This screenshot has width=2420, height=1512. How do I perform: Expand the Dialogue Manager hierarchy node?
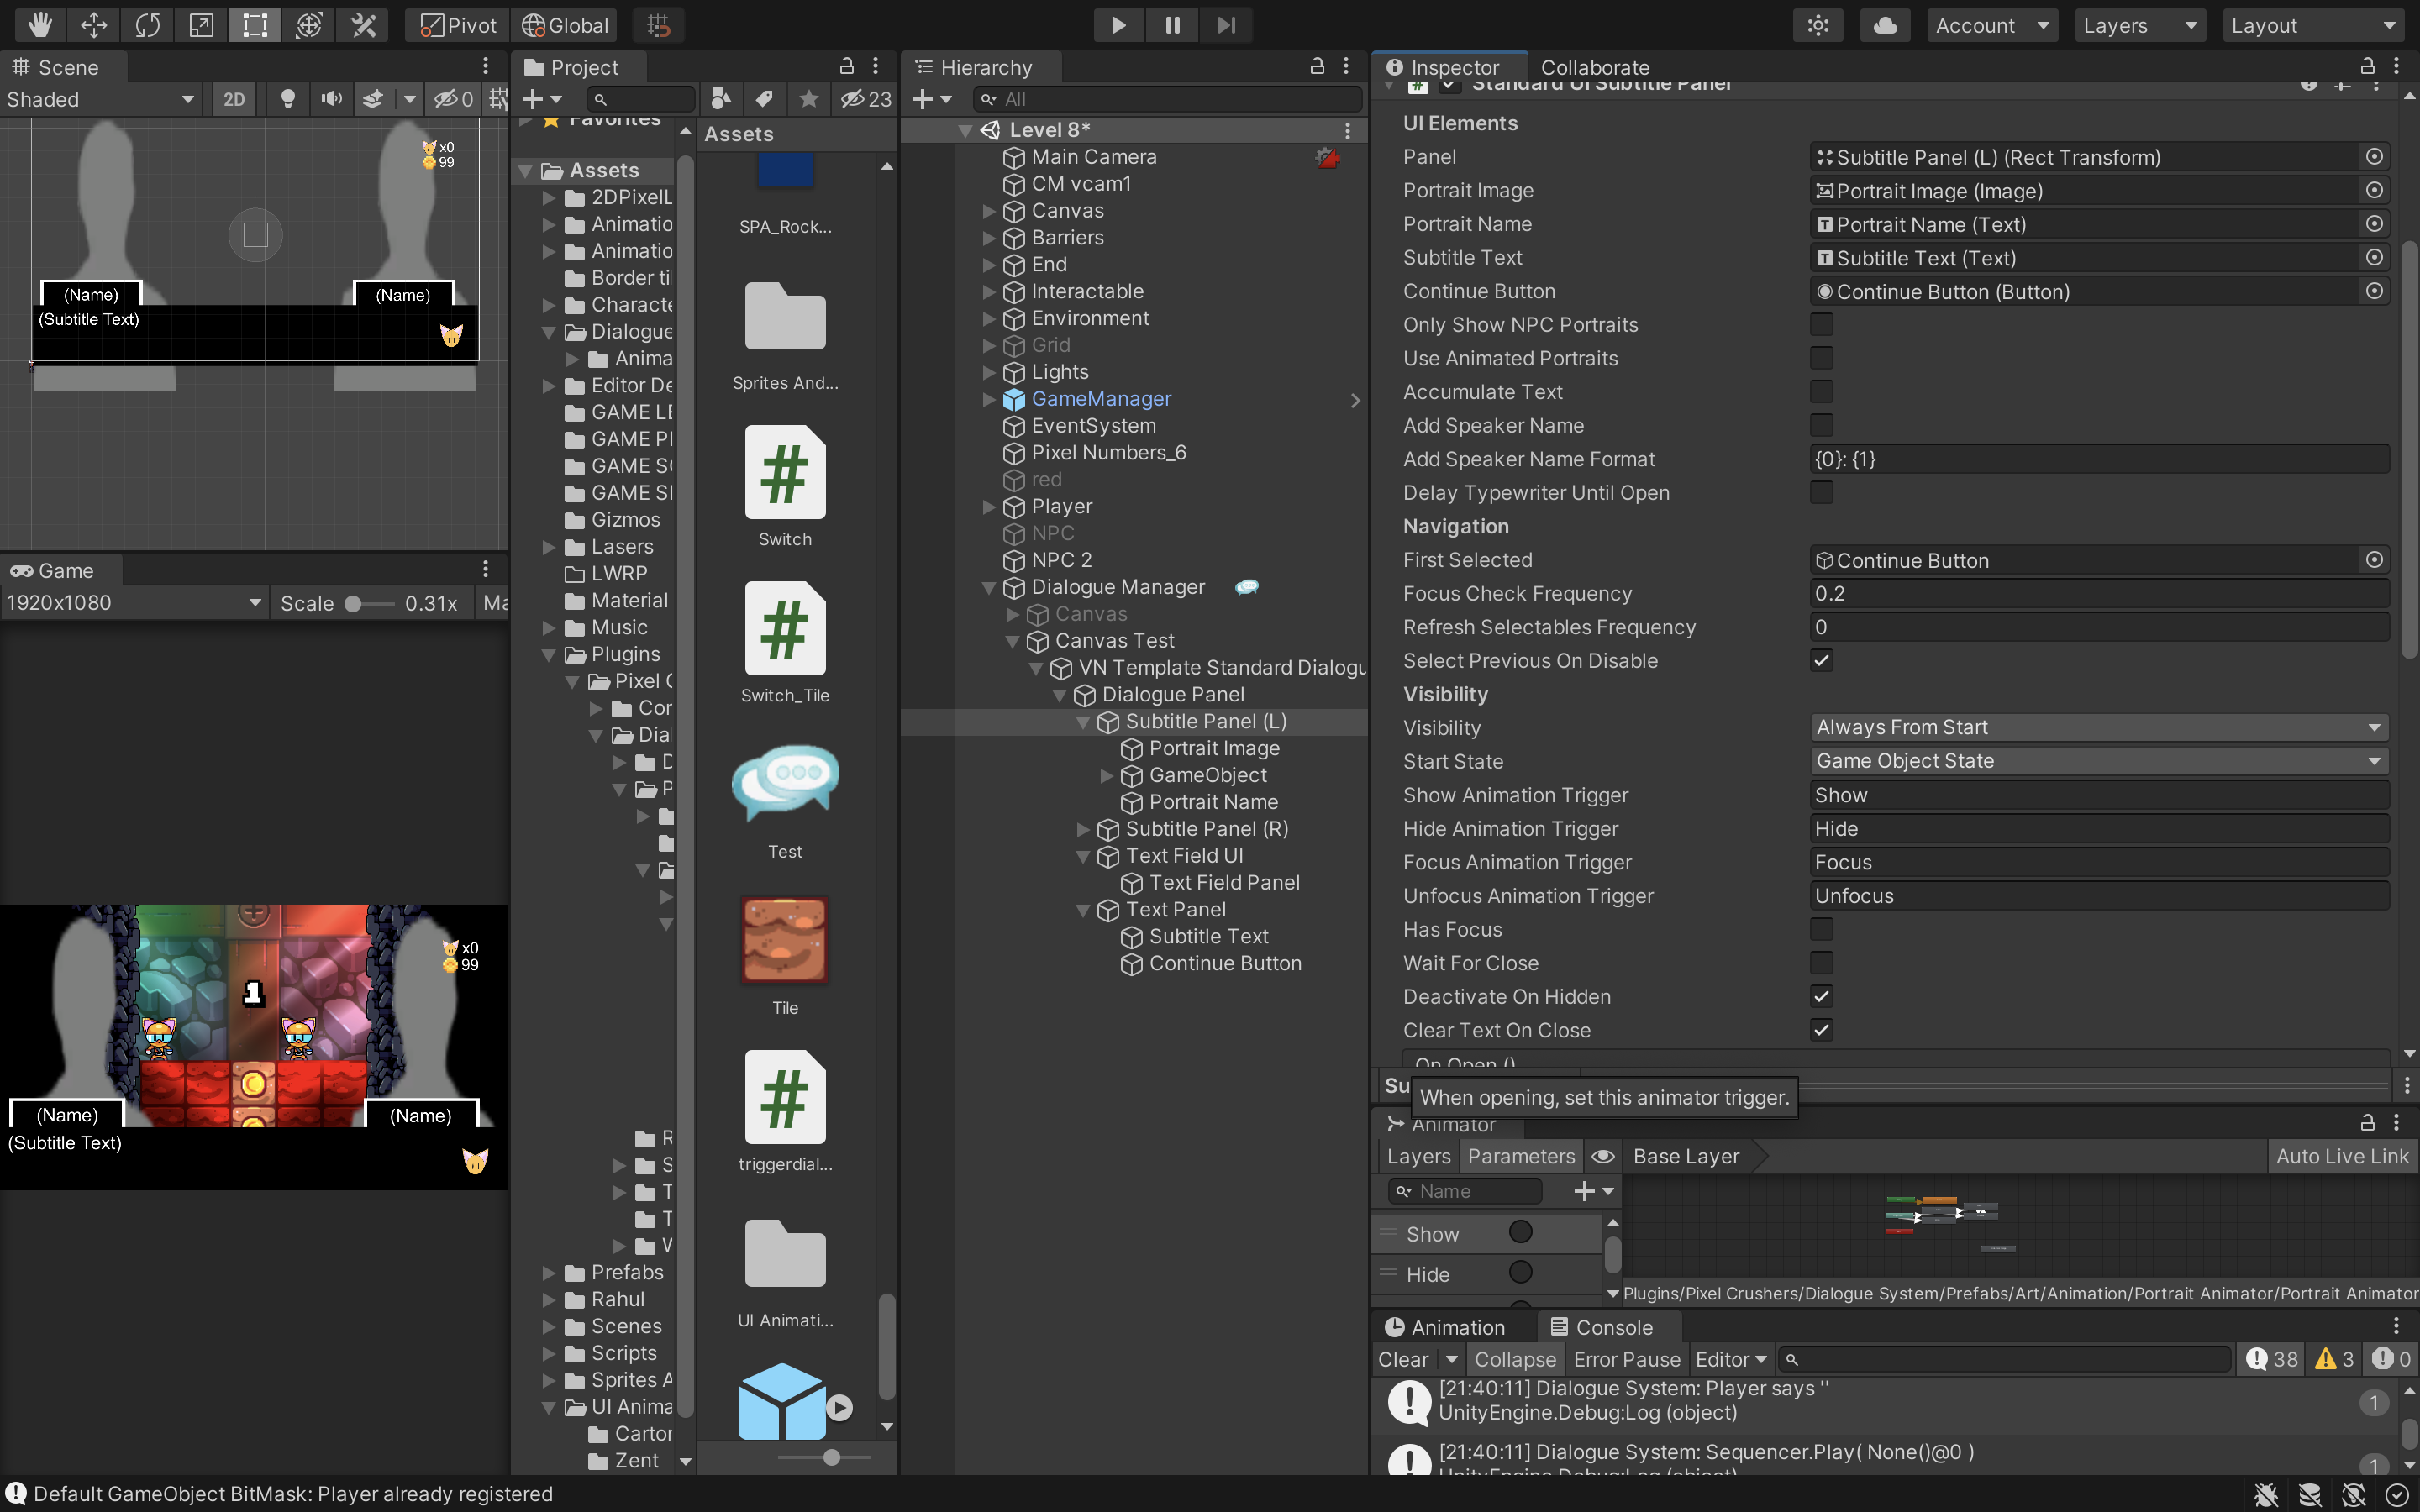pyautogui.click(x=988, y=585)
